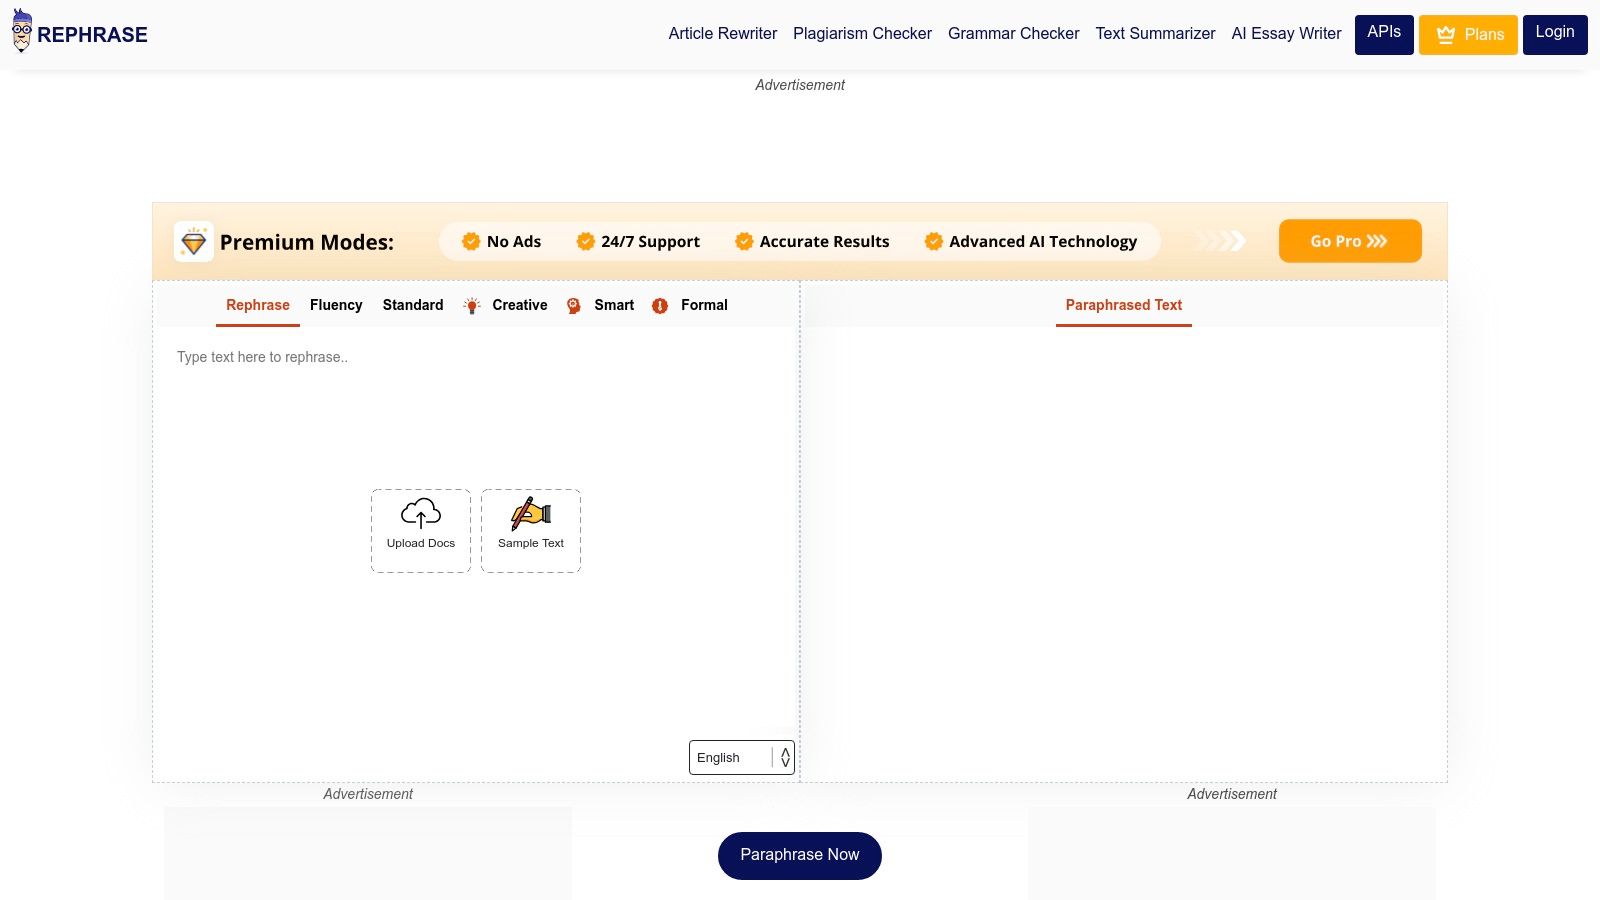The image size is (1600, 900).
Task: Click the Smart mode brain icon
Action: [574, 306]
